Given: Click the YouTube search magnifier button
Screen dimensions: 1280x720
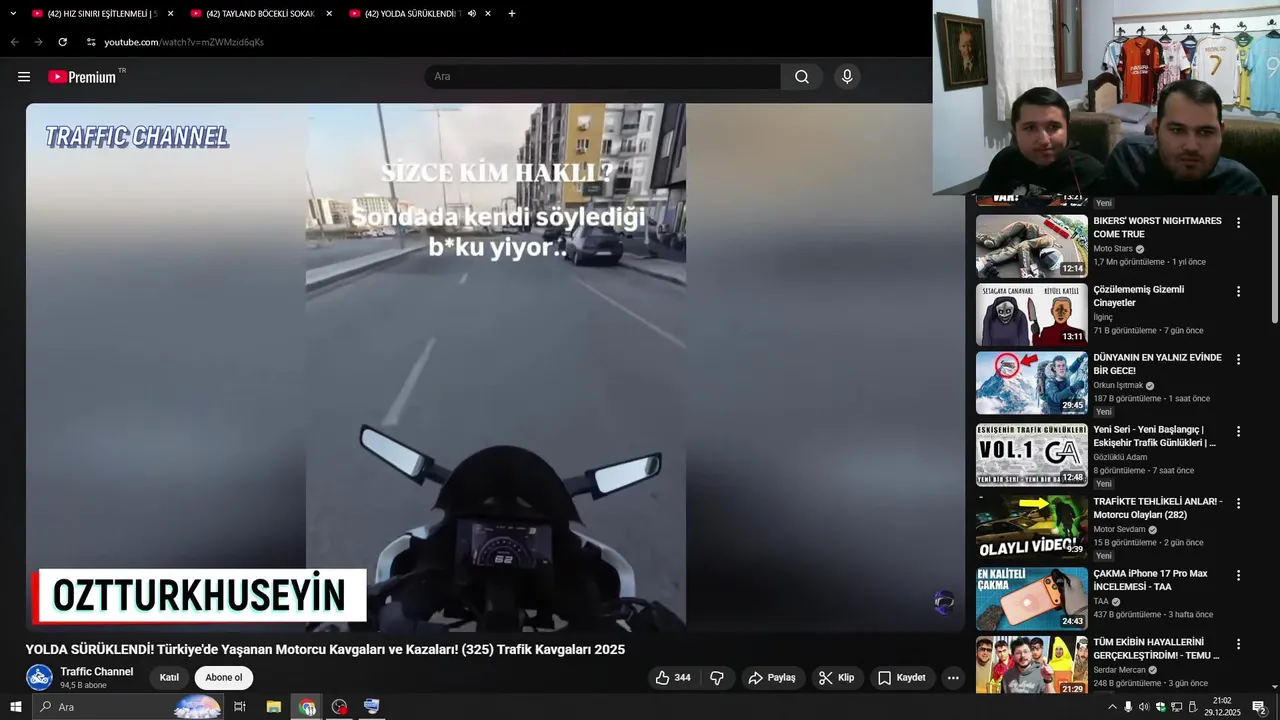Looking at the screenshot, I should click(x=802, y=77).
